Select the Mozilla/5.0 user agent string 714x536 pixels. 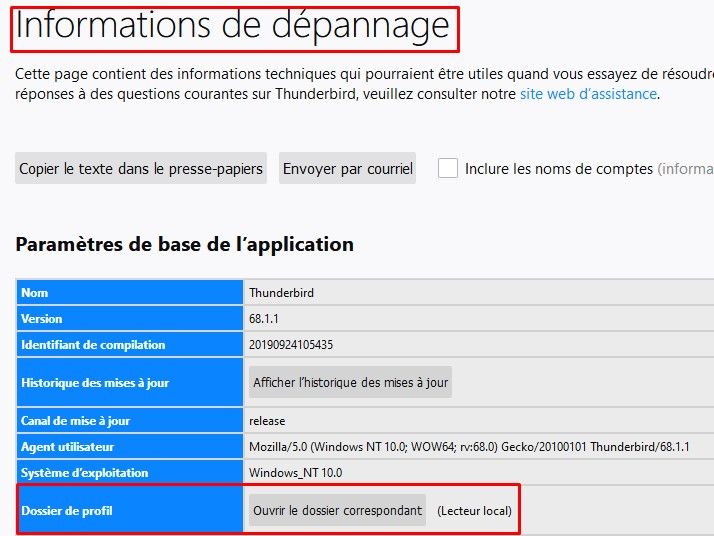469,447
